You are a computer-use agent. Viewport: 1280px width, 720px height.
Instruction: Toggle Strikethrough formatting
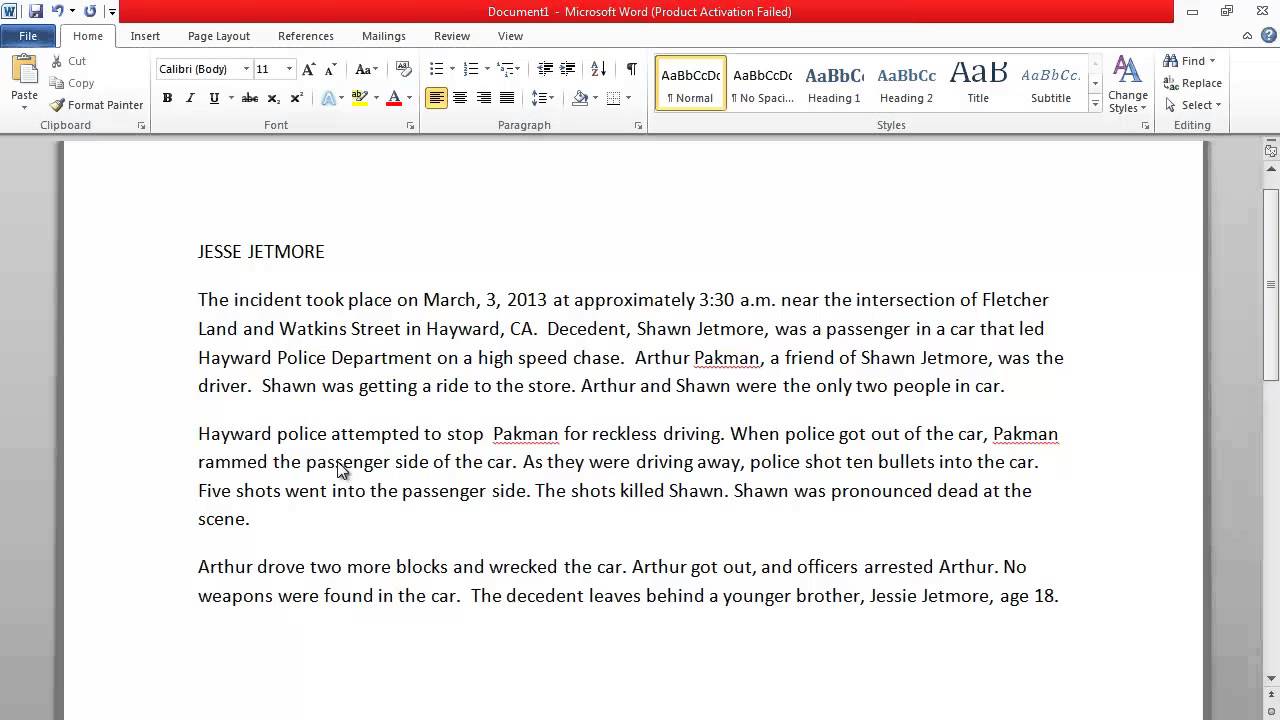(250, 98)
